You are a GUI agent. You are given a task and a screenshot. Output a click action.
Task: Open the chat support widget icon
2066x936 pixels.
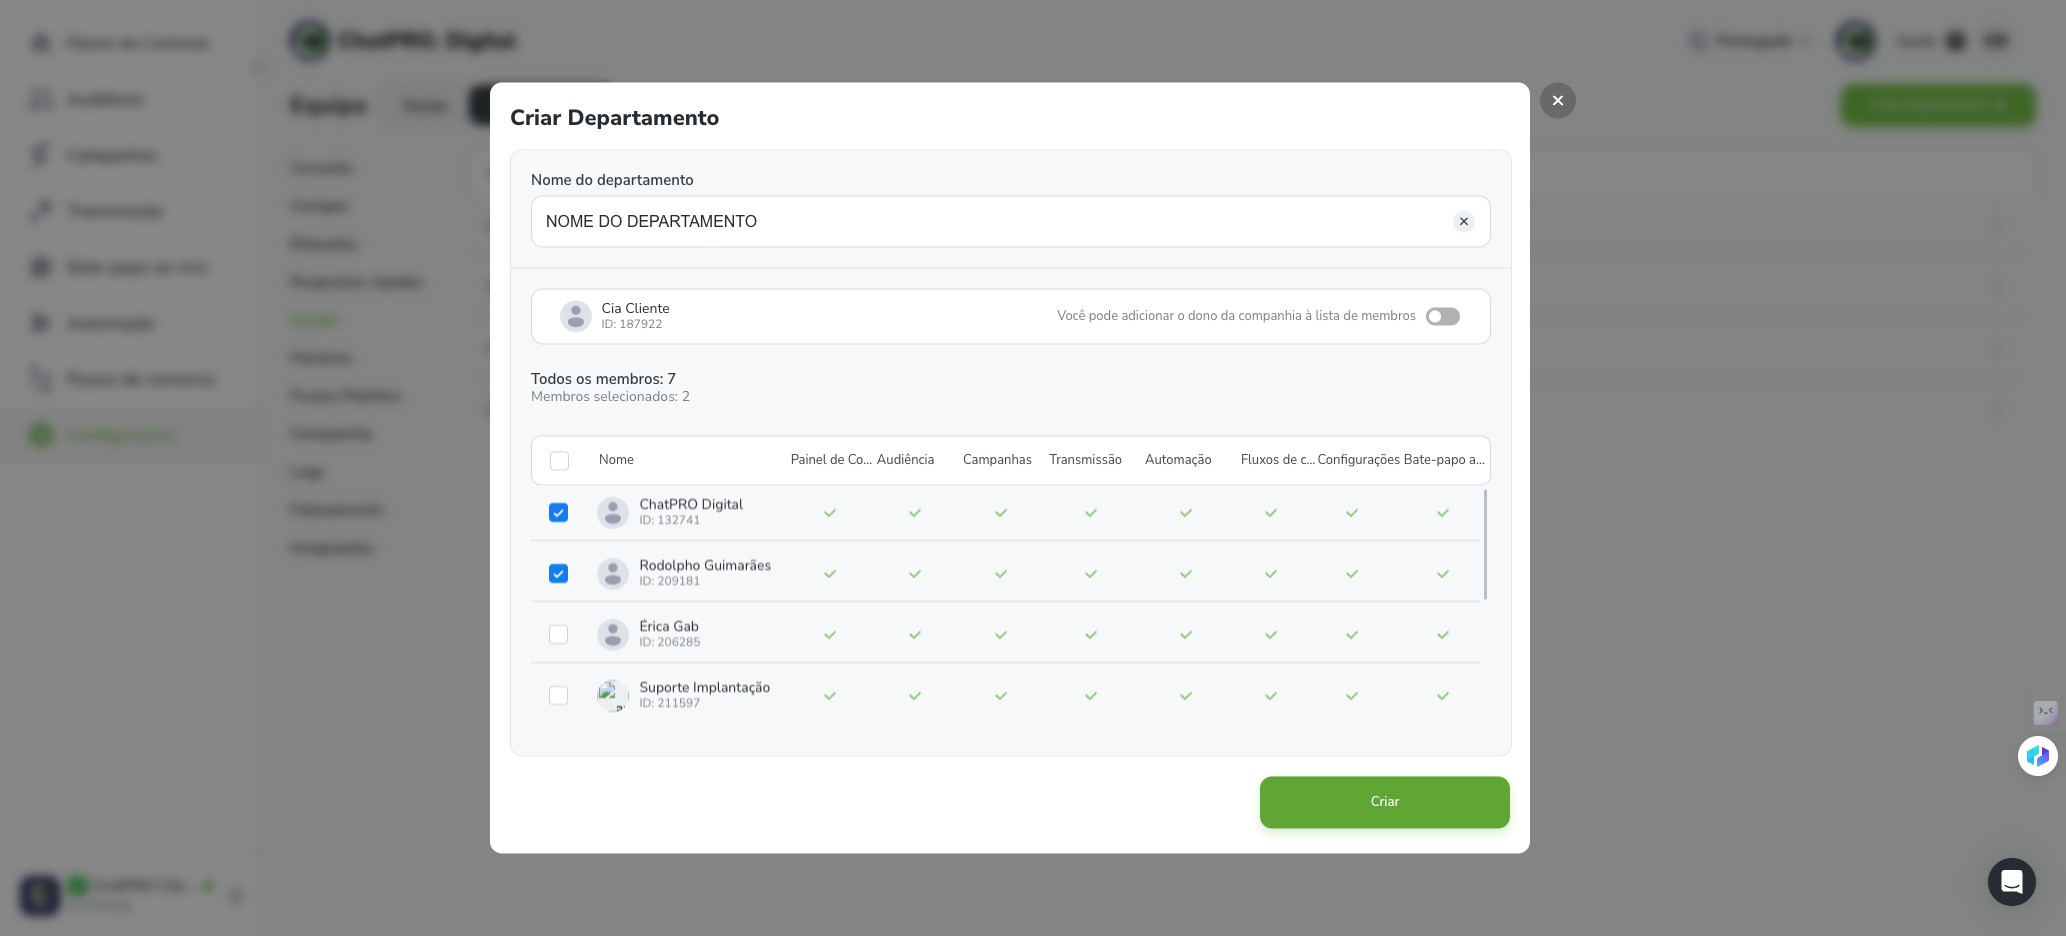tap(2012, 882)
